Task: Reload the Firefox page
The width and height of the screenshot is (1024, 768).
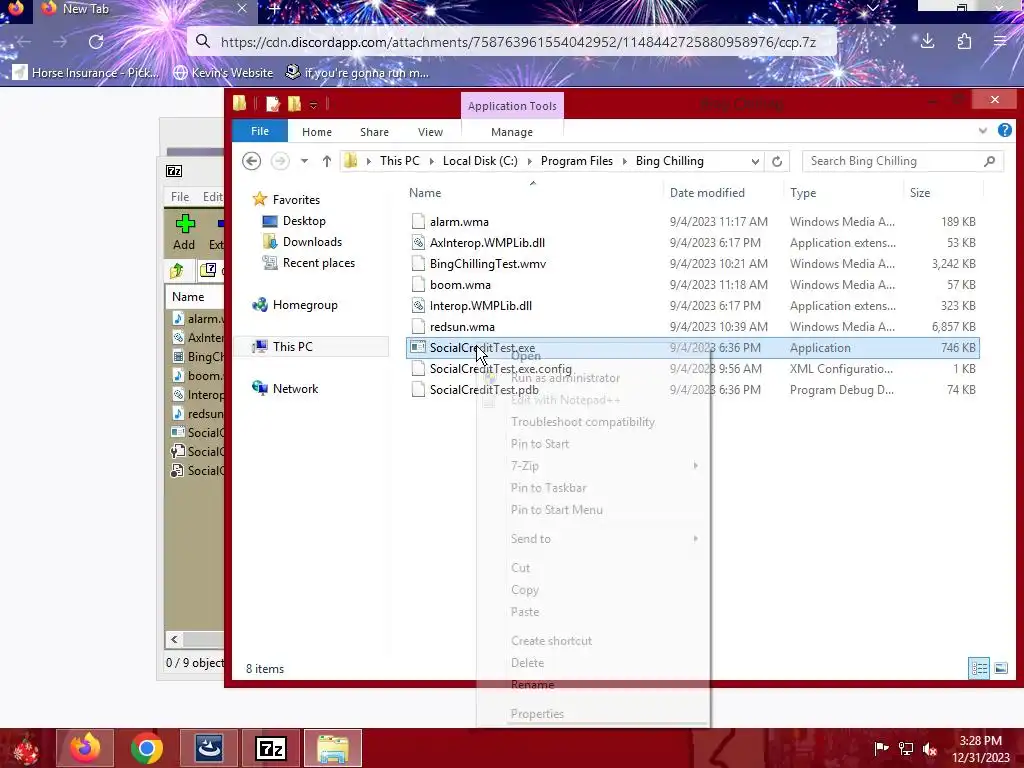Action: point(96,42)
